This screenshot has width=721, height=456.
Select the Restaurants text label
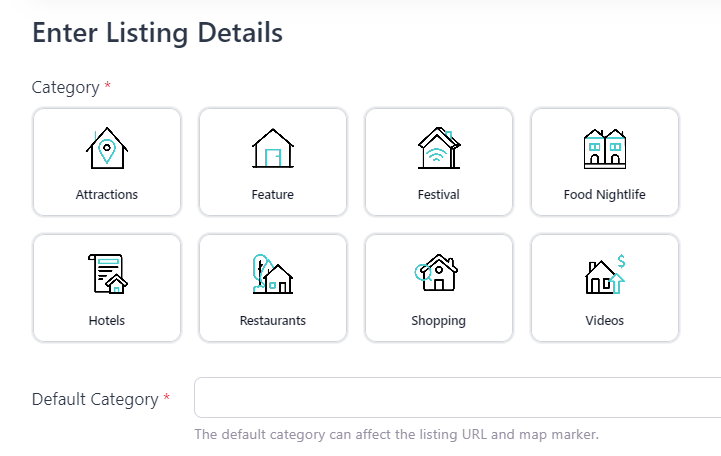tap(273, 321)
